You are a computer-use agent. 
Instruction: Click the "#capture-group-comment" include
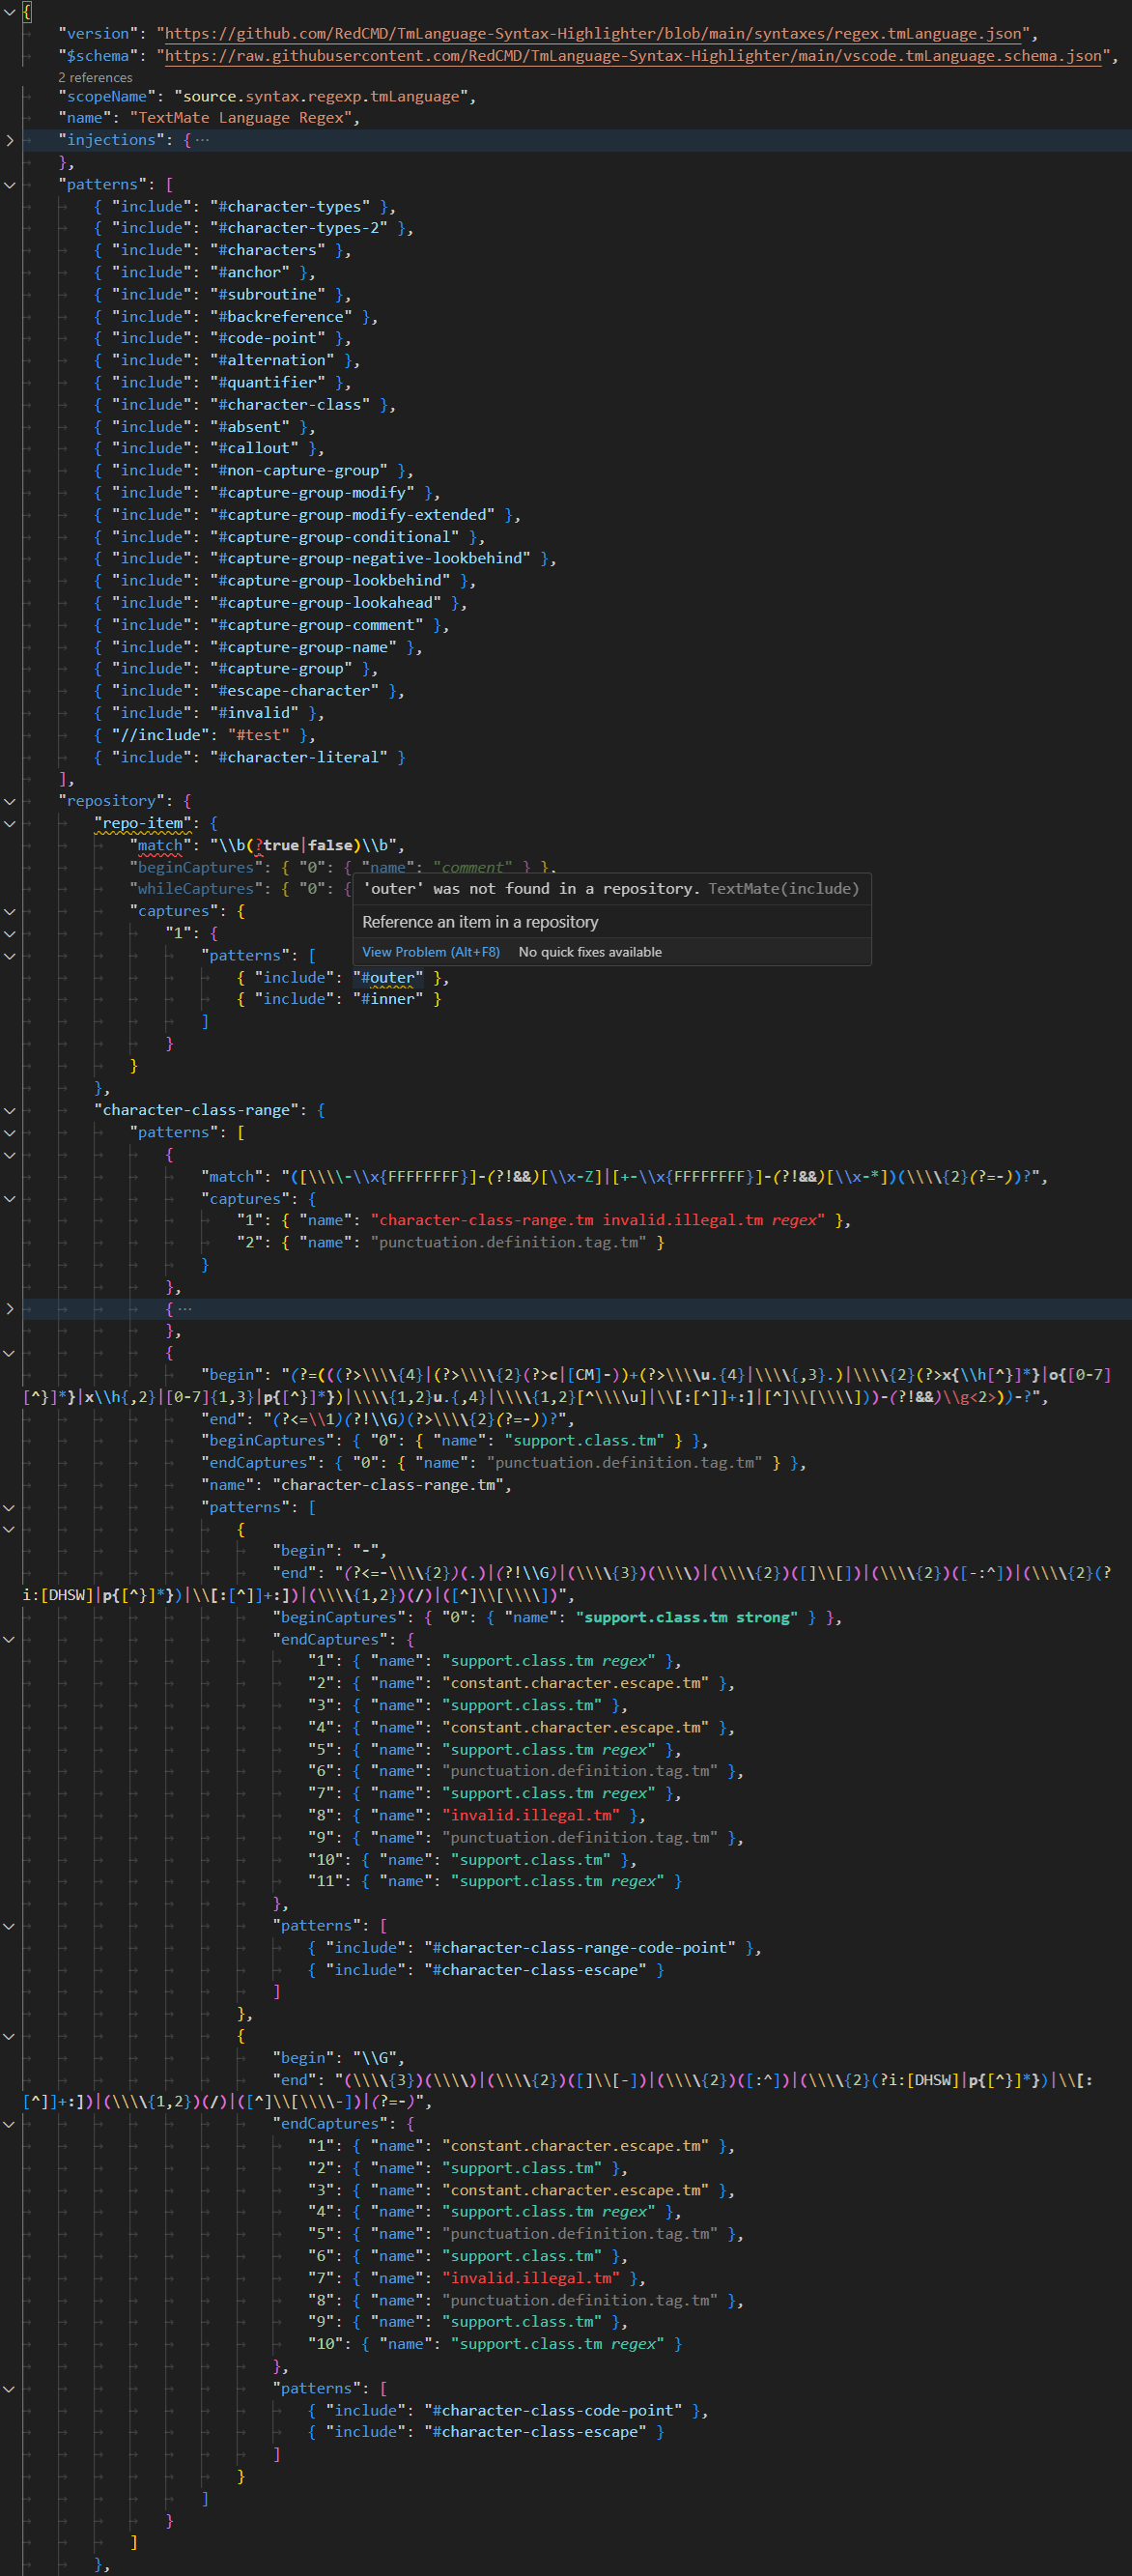point(317,625)
